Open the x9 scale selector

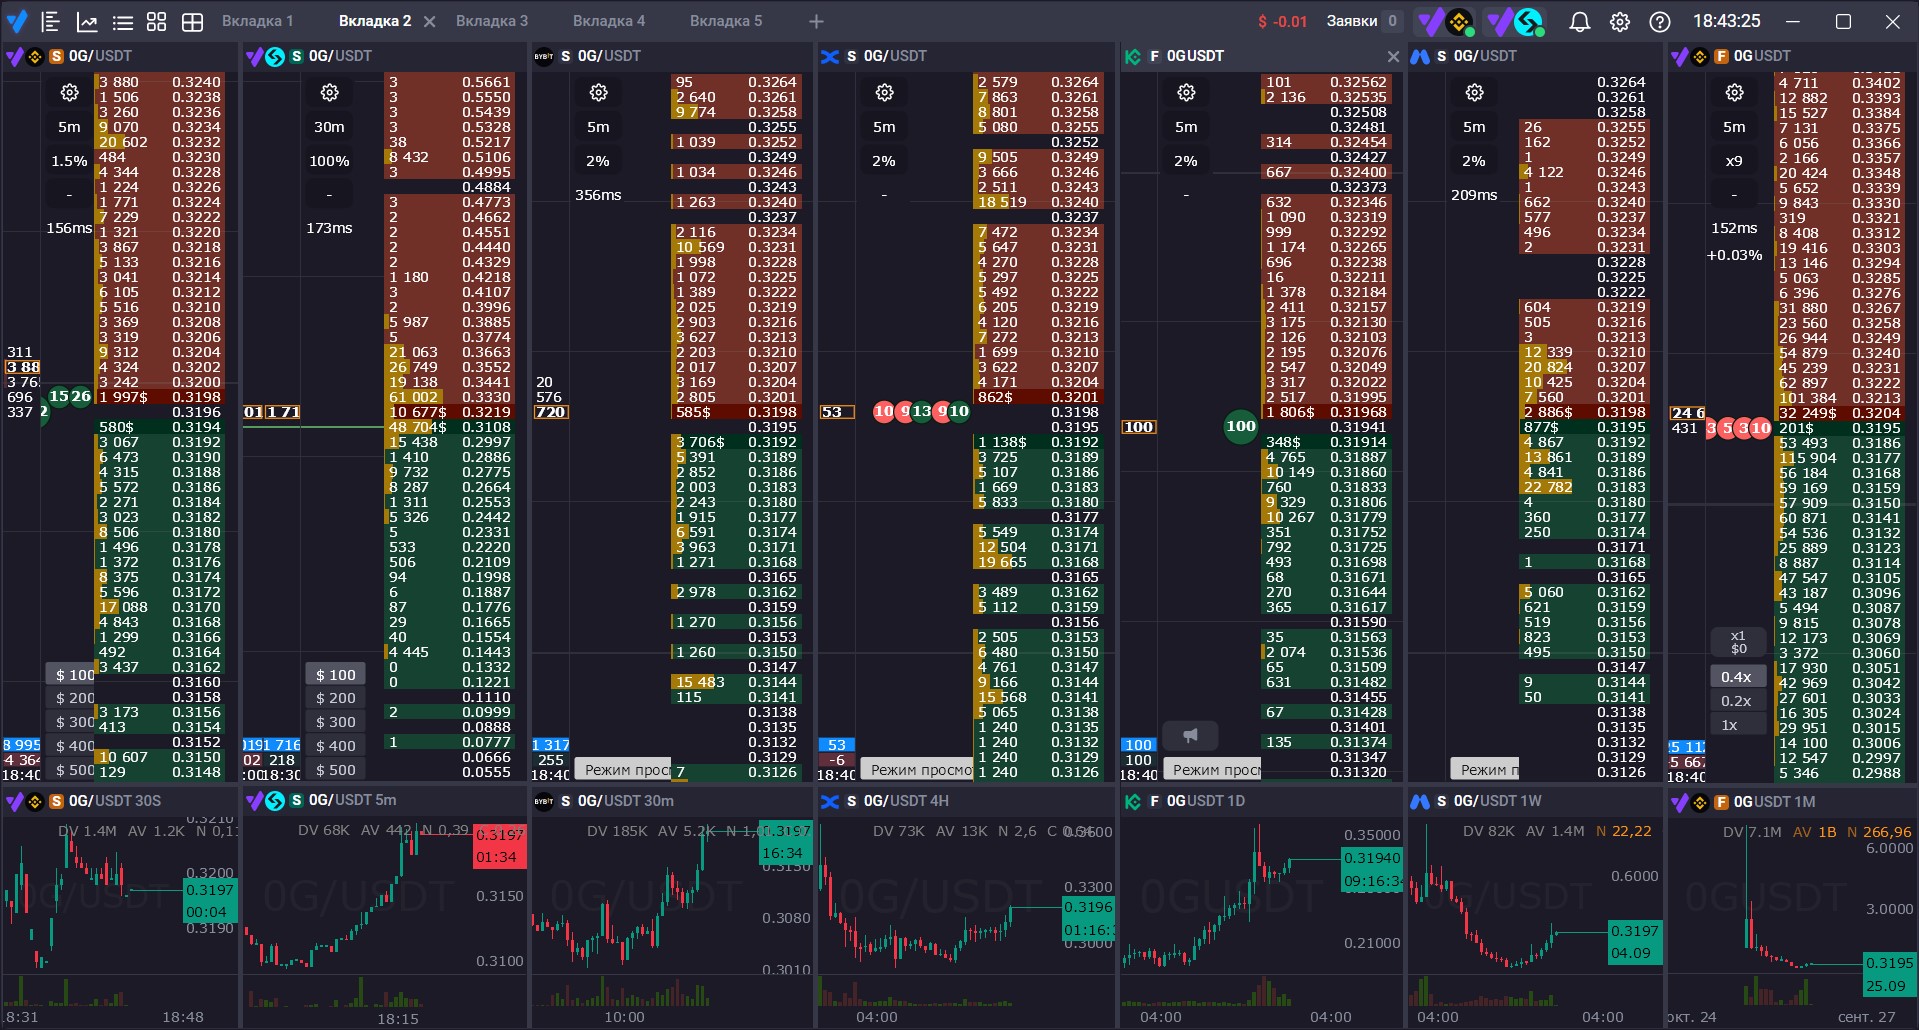pos(1734,161)
